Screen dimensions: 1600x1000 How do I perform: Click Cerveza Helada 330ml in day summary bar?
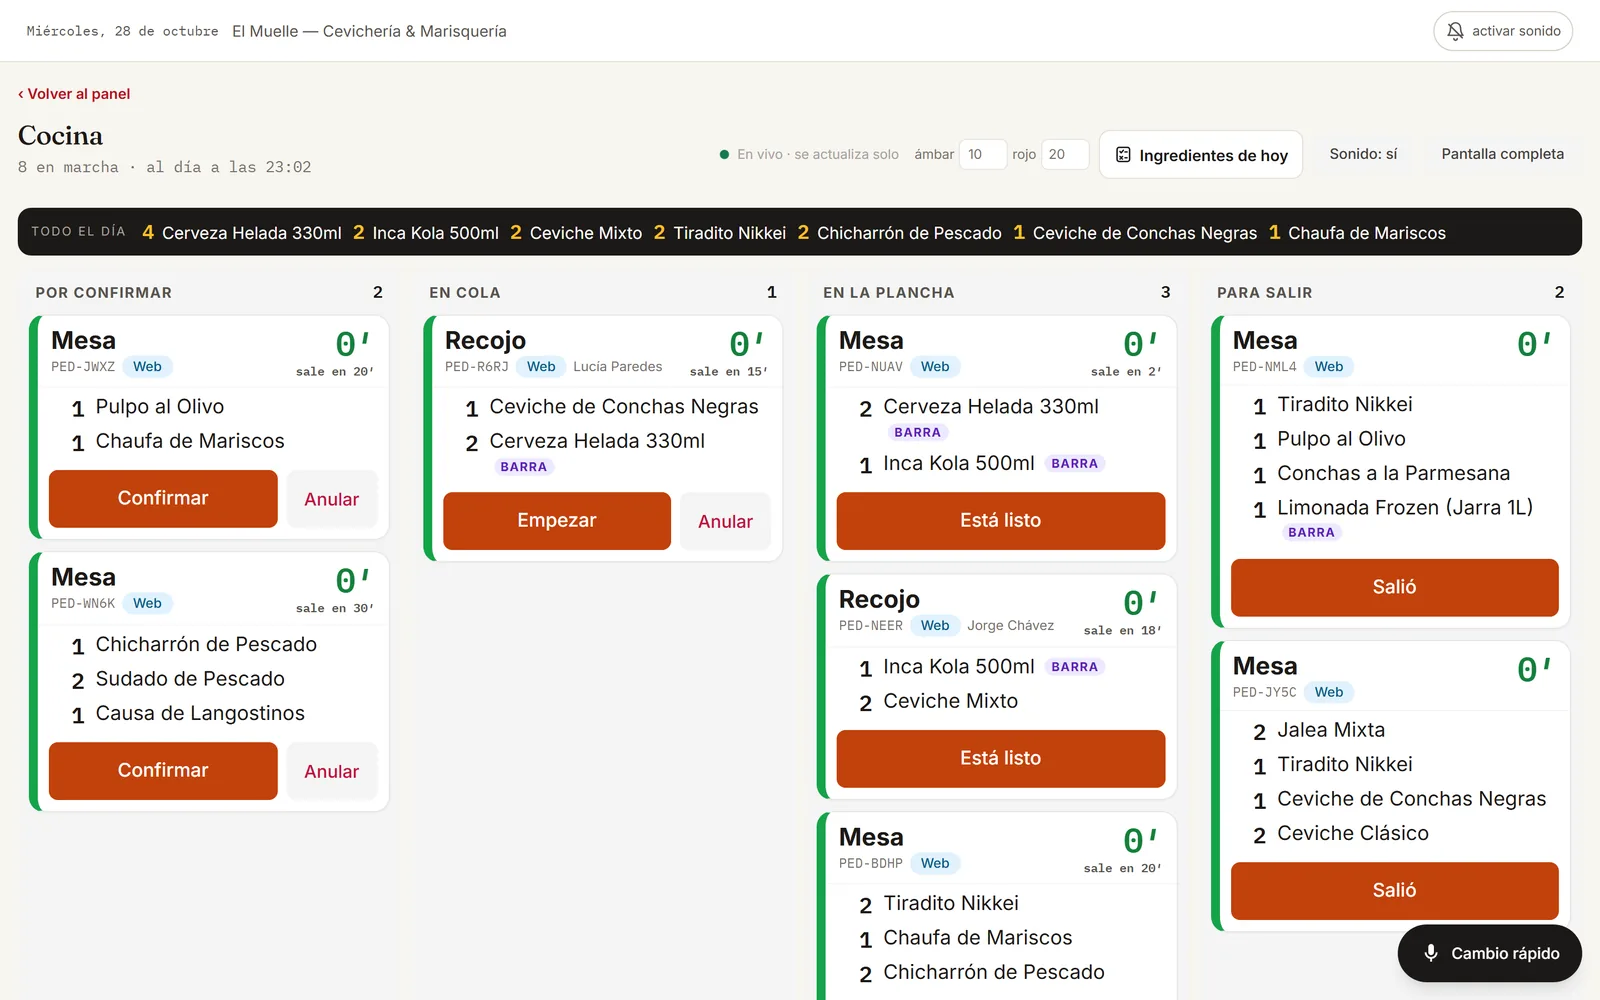pos(252,233)
